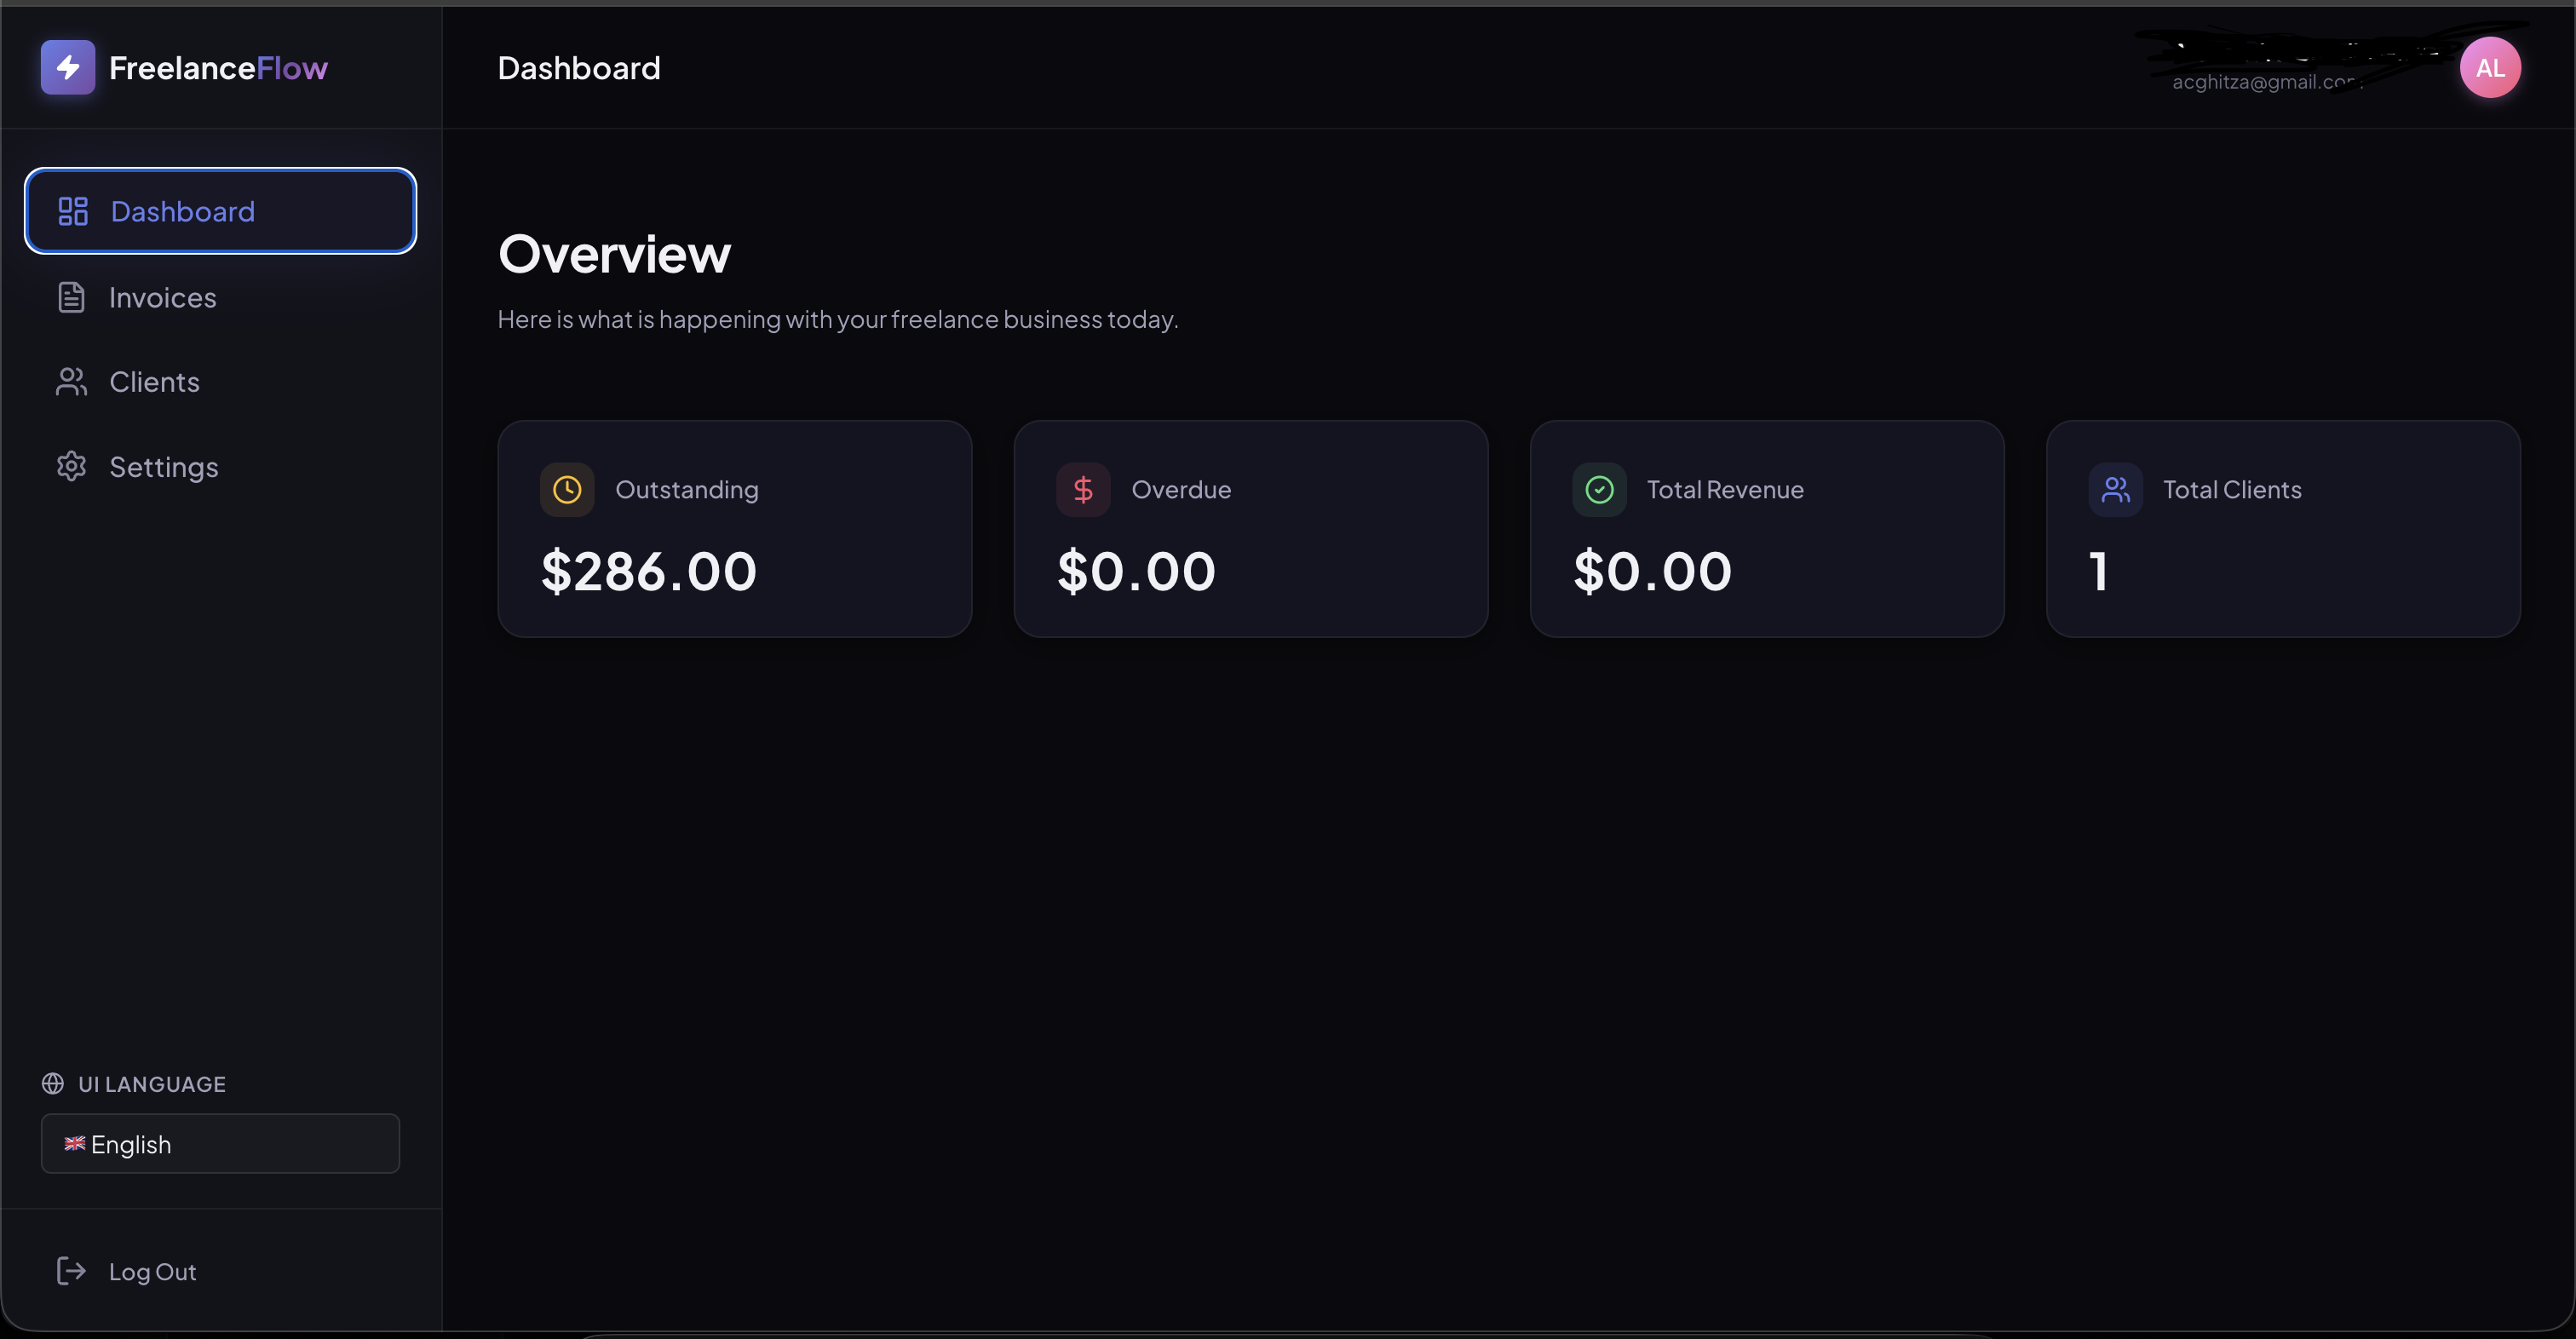Viewport: 2576px width, 1339px height.
Task: Click the Overview heading
Action: tap(615, 254)
